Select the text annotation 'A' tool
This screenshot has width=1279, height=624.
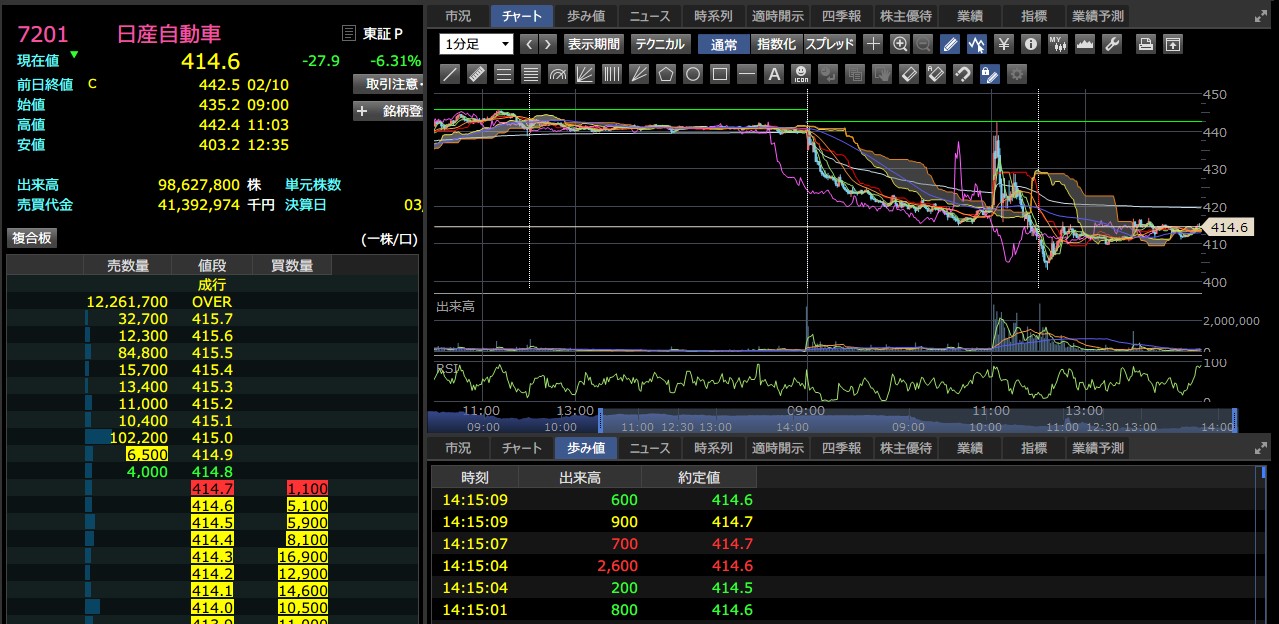[774, 74]
